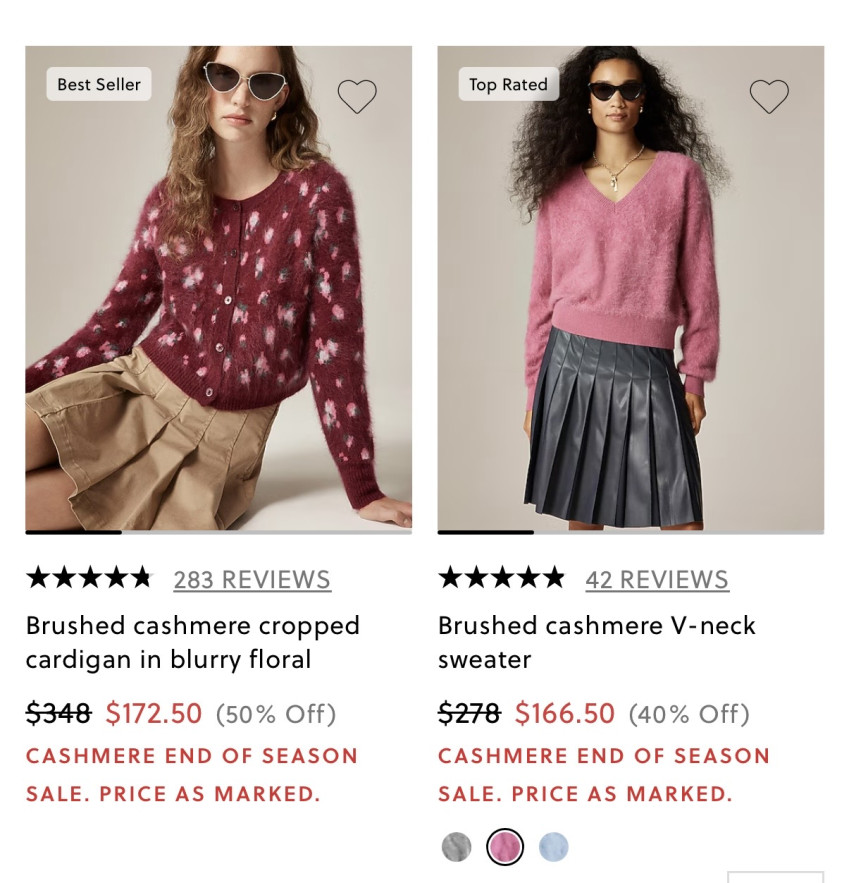Image resolution: width=849 pixels, height=883 pixels.
Task: Open the Brushed cashmere V-neck sweater title
Action: pos(596,642)
